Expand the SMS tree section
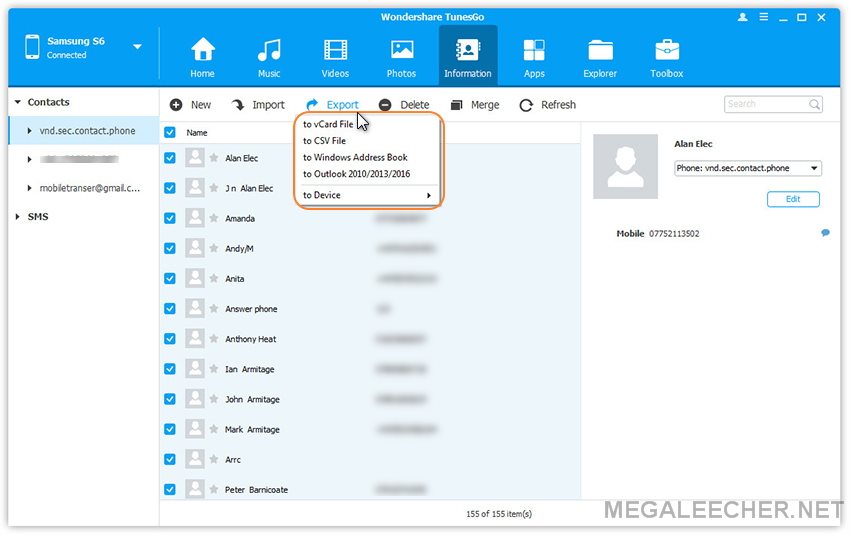The image size is (850, 535). point(18,216)
